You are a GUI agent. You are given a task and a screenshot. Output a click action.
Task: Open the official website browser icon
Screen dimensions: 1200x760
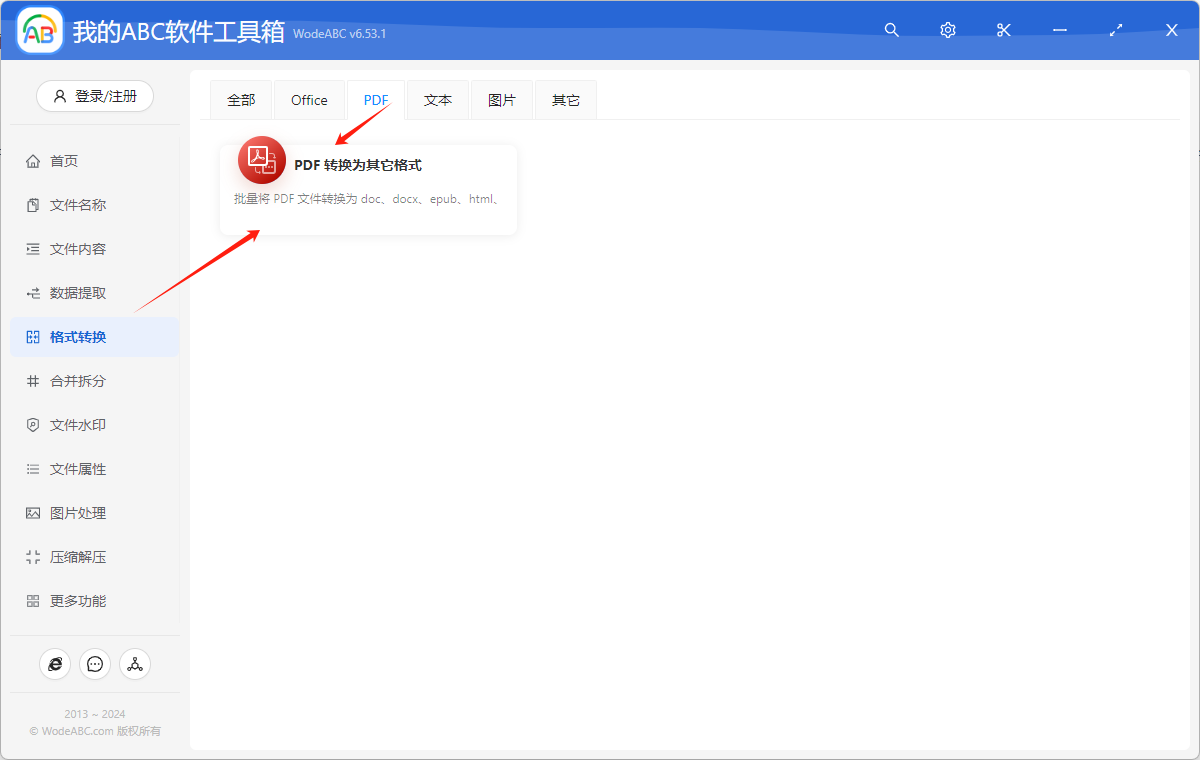55,663
